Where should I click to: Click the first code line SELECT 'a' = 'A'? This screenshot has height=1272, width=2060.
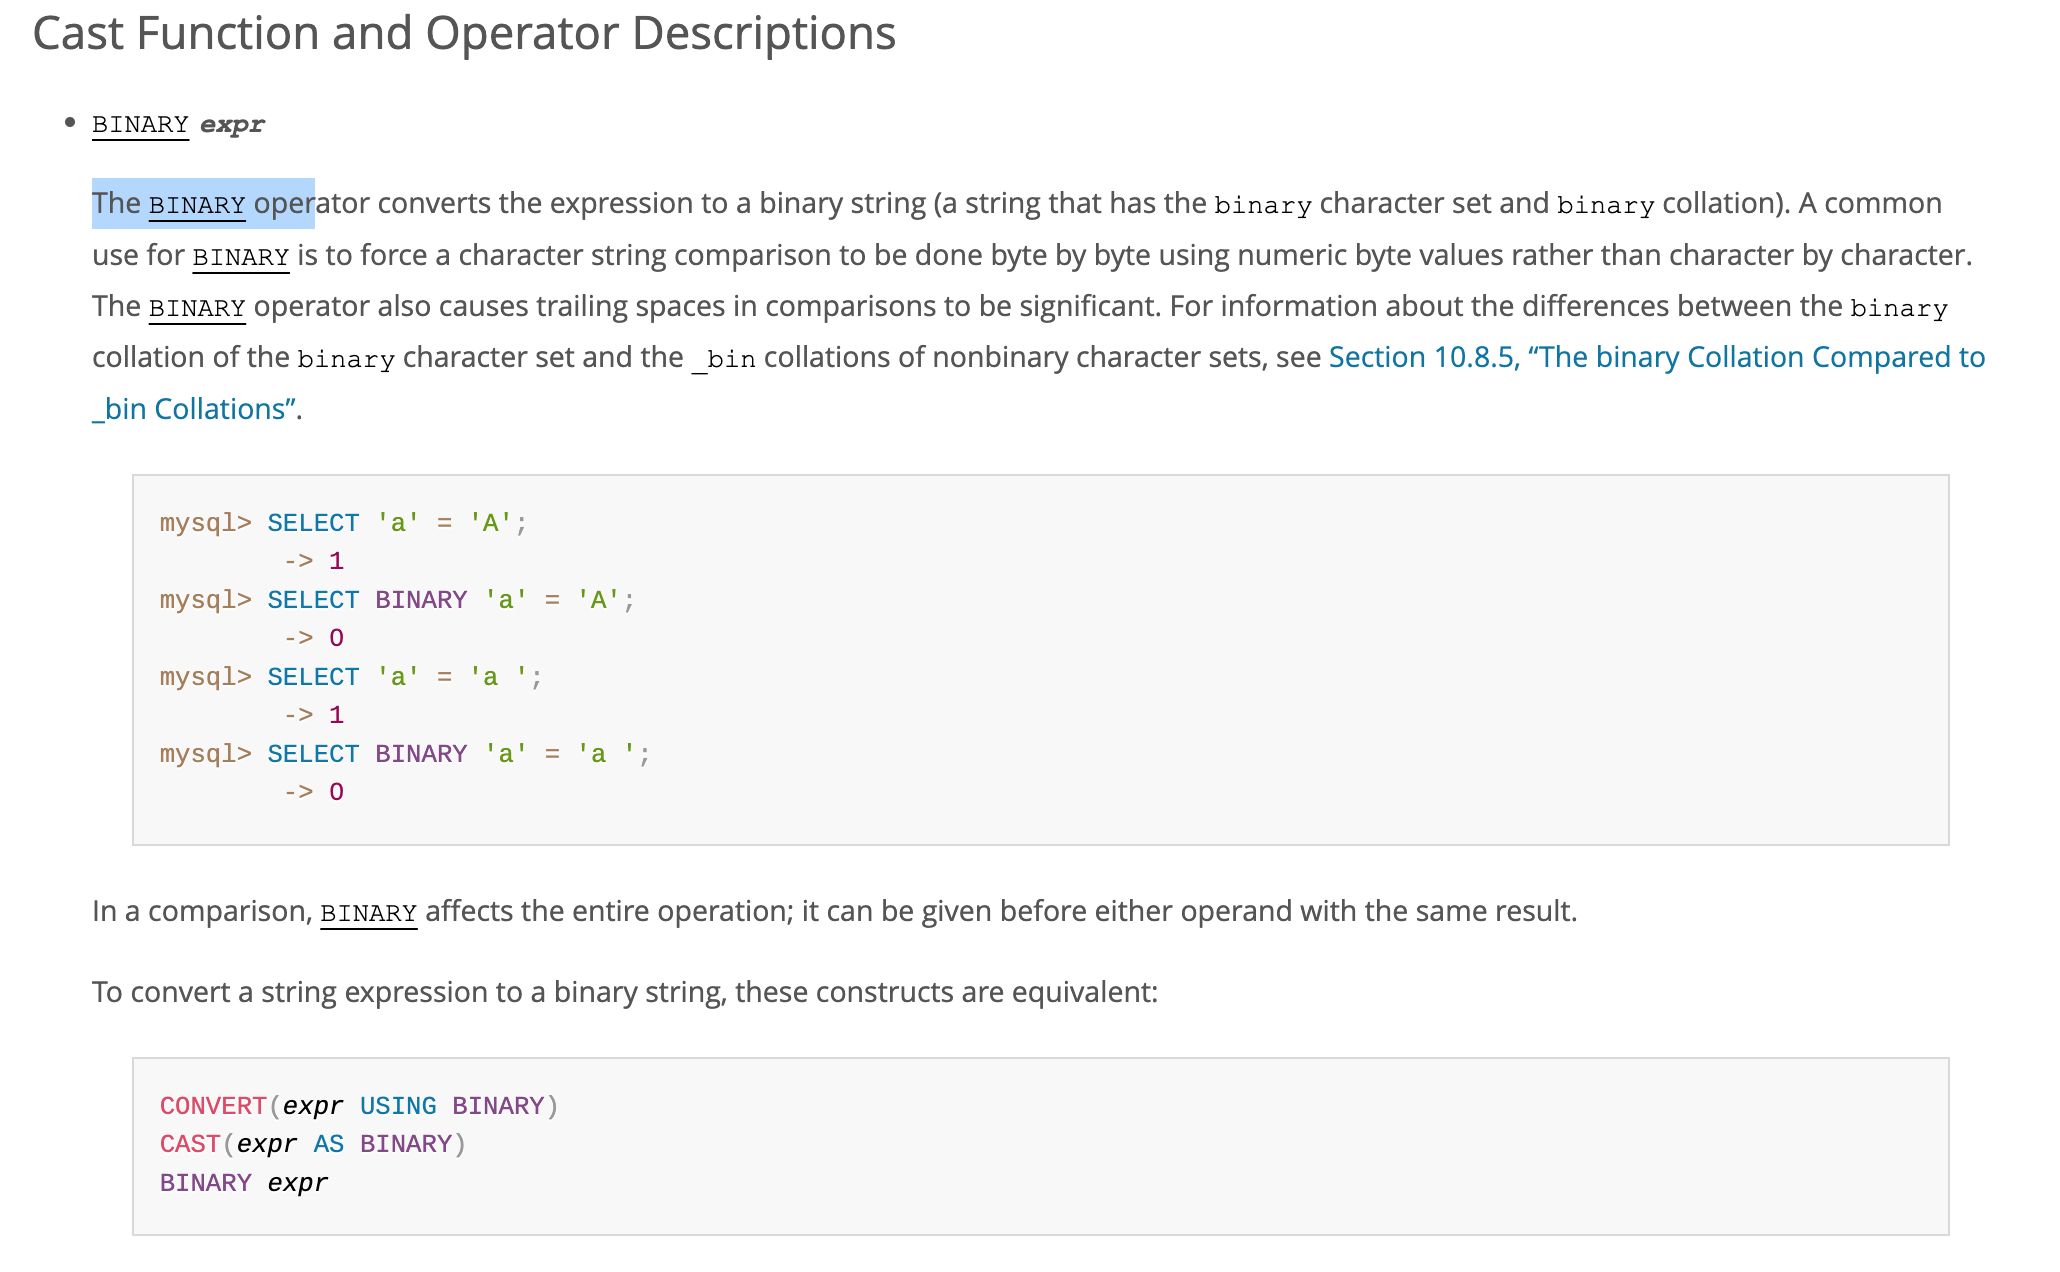point(396,523)
